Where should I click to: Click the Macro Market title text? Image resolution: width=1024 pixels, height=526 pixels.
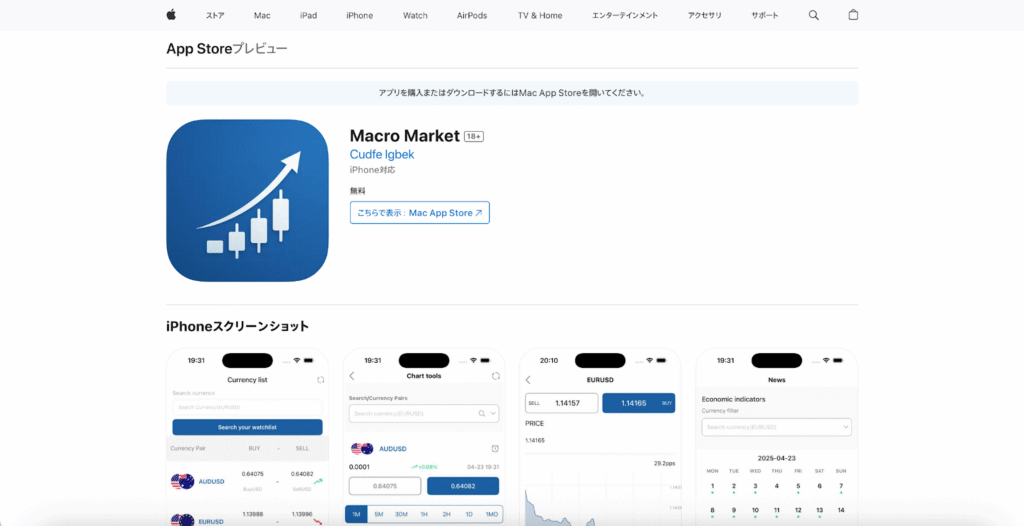coord(405,136)
